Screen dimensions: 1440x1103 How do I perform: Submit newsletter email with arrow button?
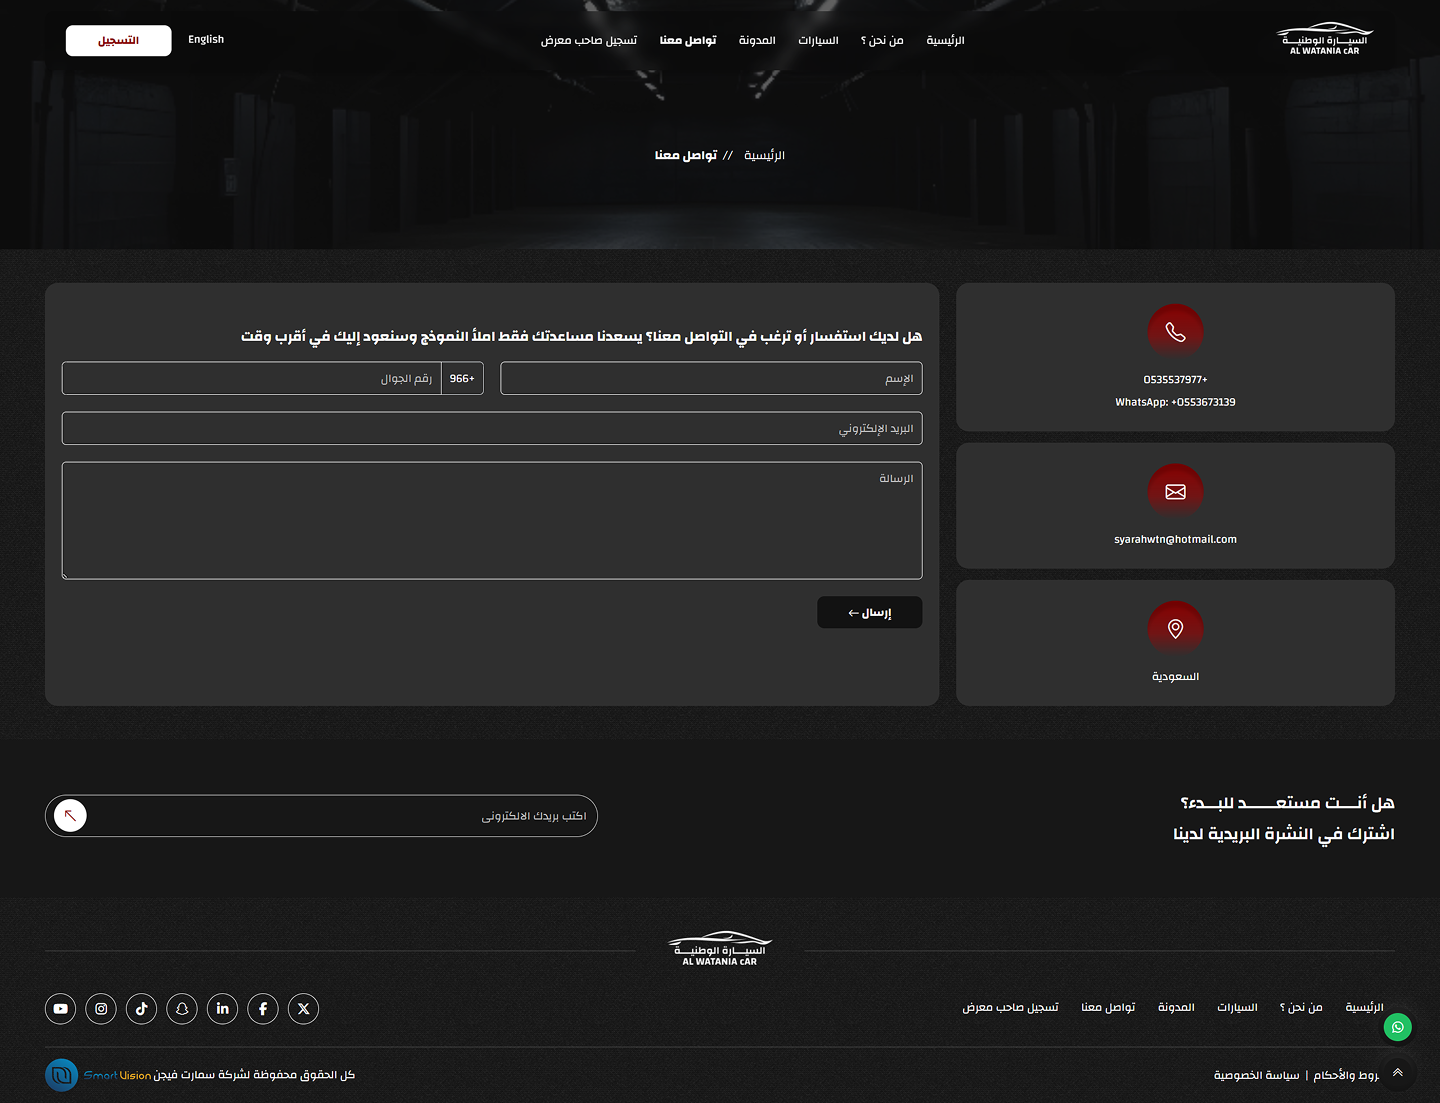coord(70,816)
